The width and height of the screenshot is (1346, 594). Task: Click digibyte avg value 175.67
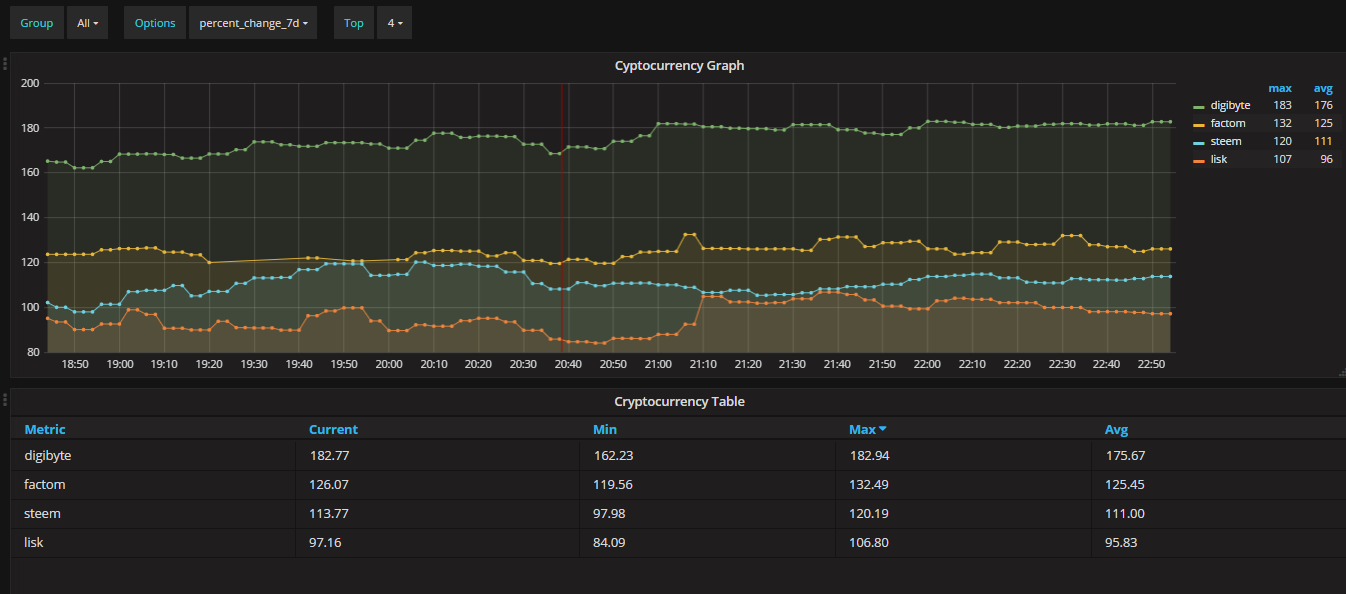point(1125,455)
